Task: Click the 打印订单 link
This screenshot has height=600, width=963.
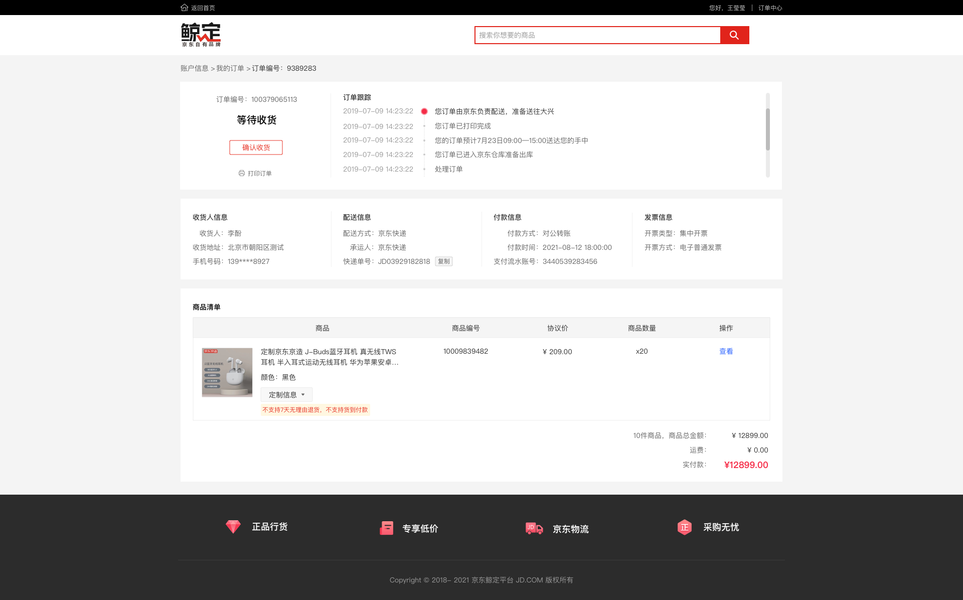Action: [x=260, y=173]
